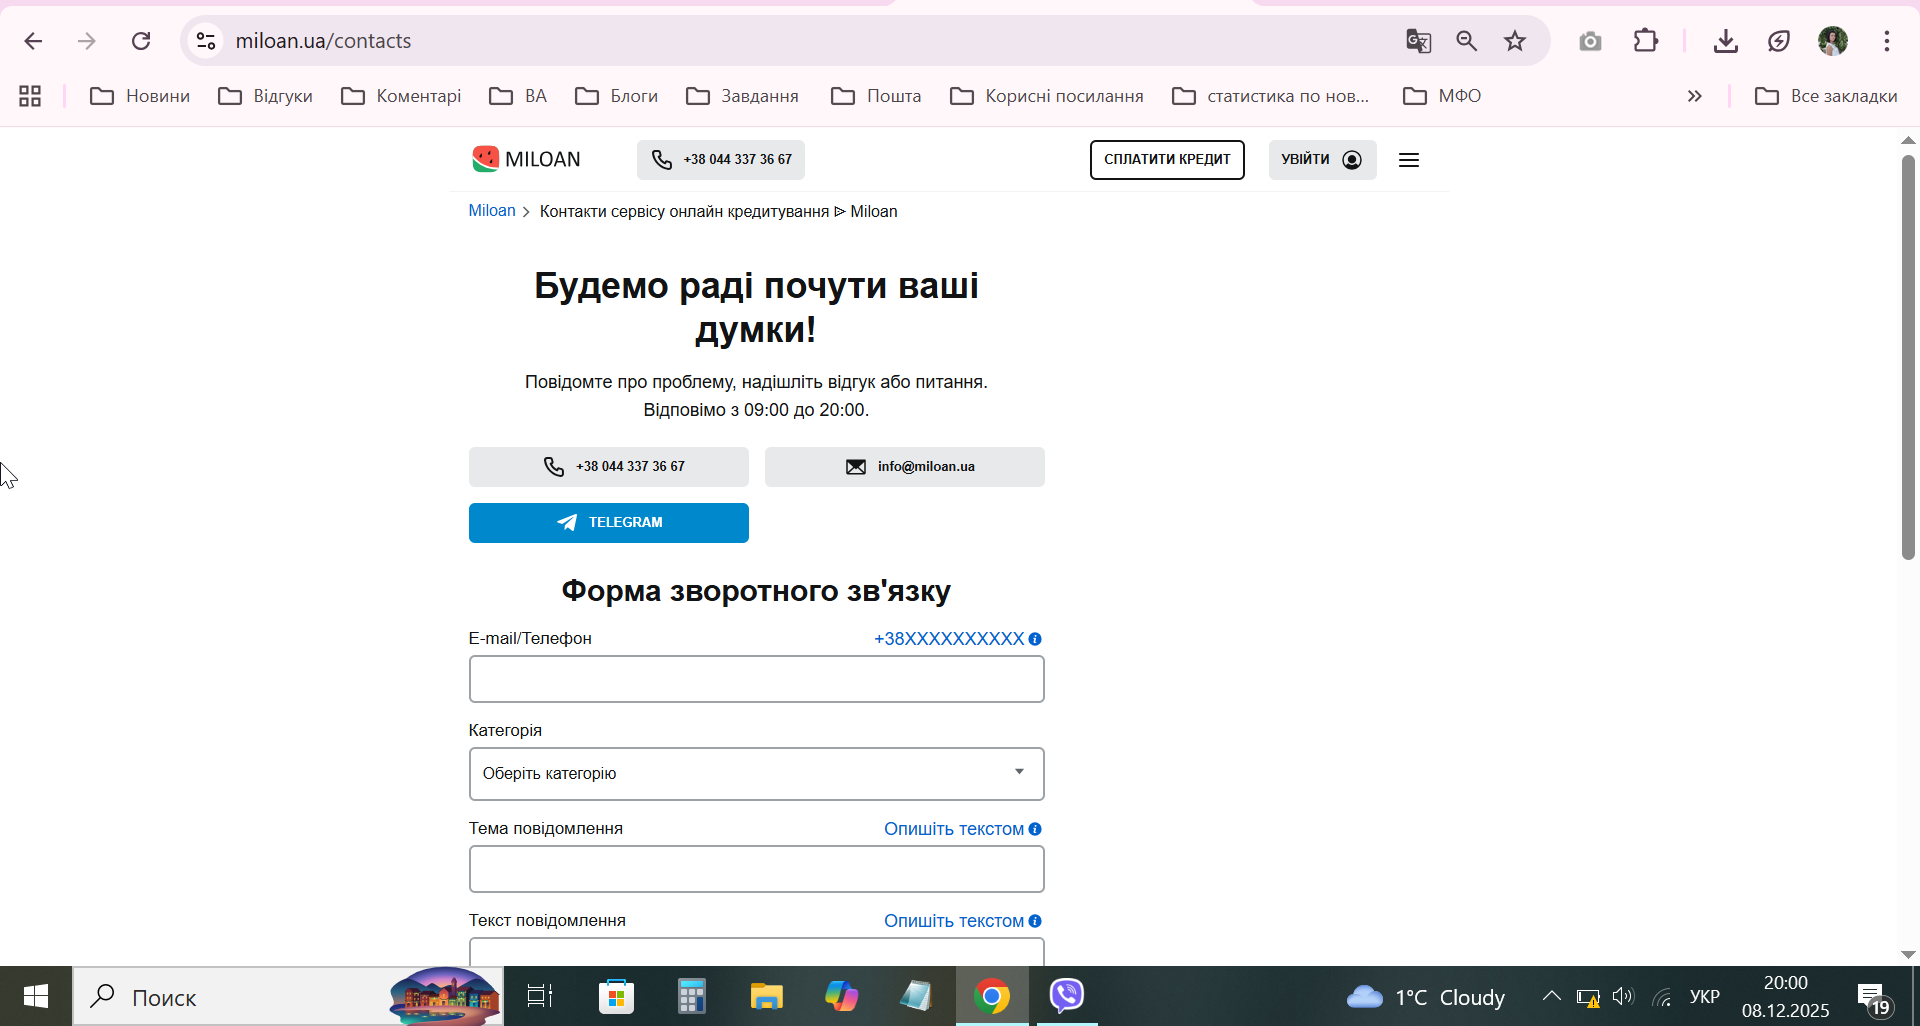
Task: Open File Explorer from the taskbar
Action: click(767, 996)
